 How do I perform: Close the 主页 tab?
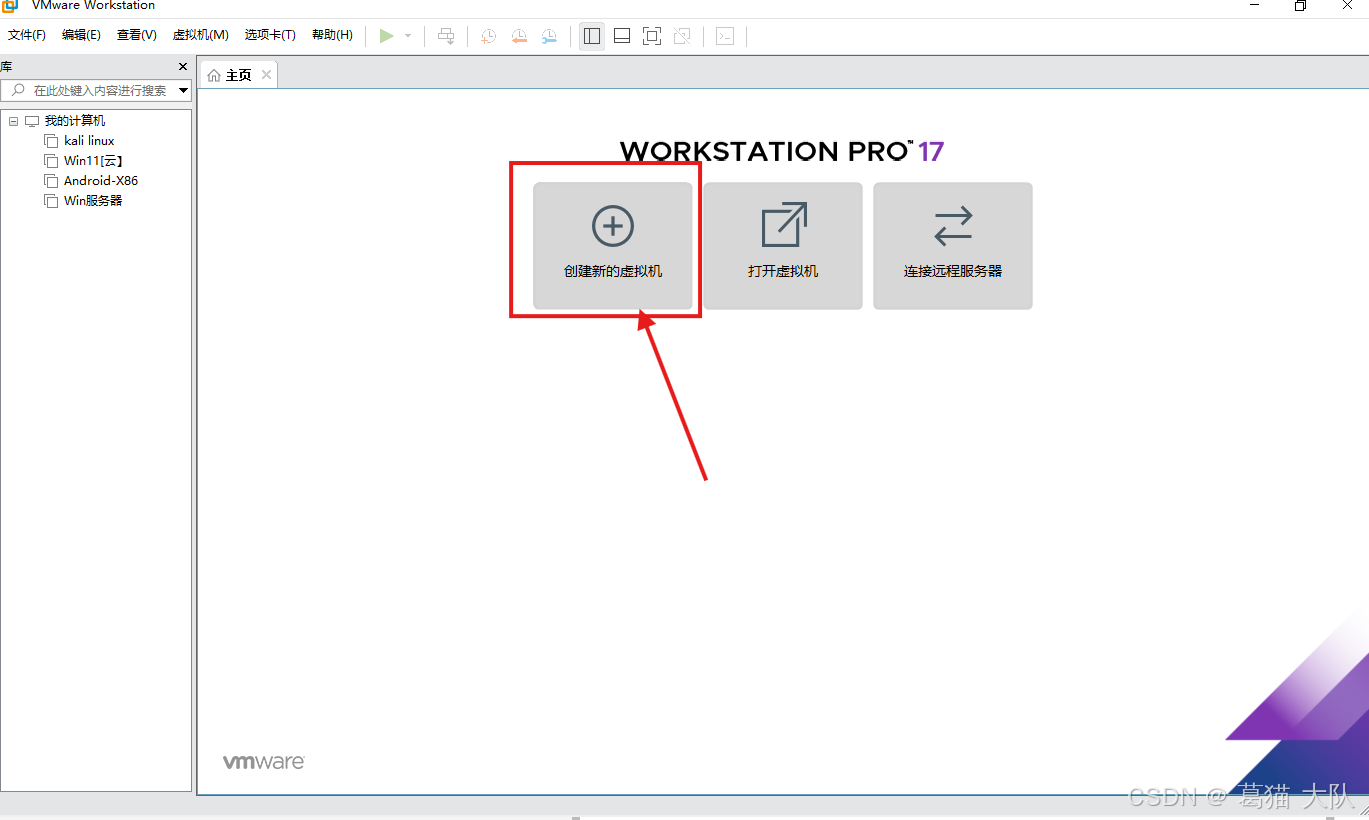(266, 75)
